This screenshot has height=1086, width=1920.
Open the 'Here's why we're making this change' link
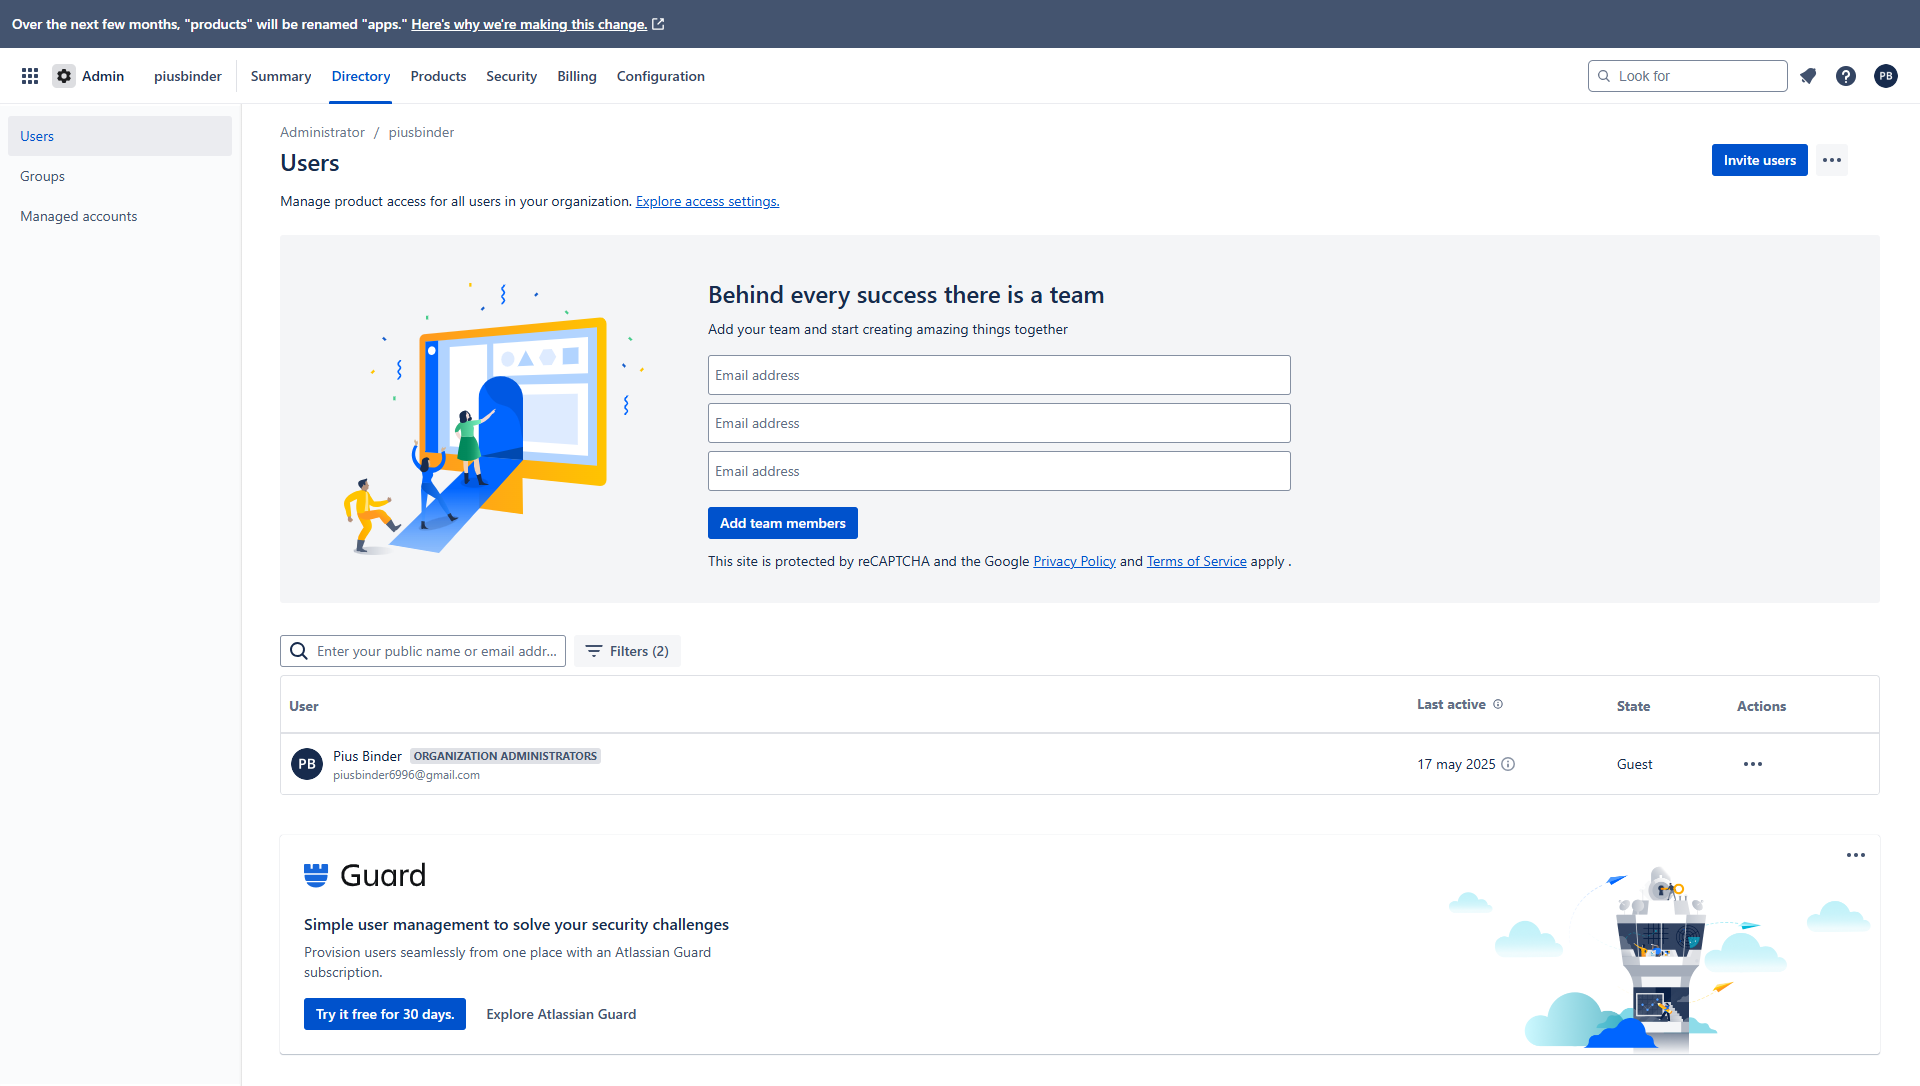tap(529, 24)
